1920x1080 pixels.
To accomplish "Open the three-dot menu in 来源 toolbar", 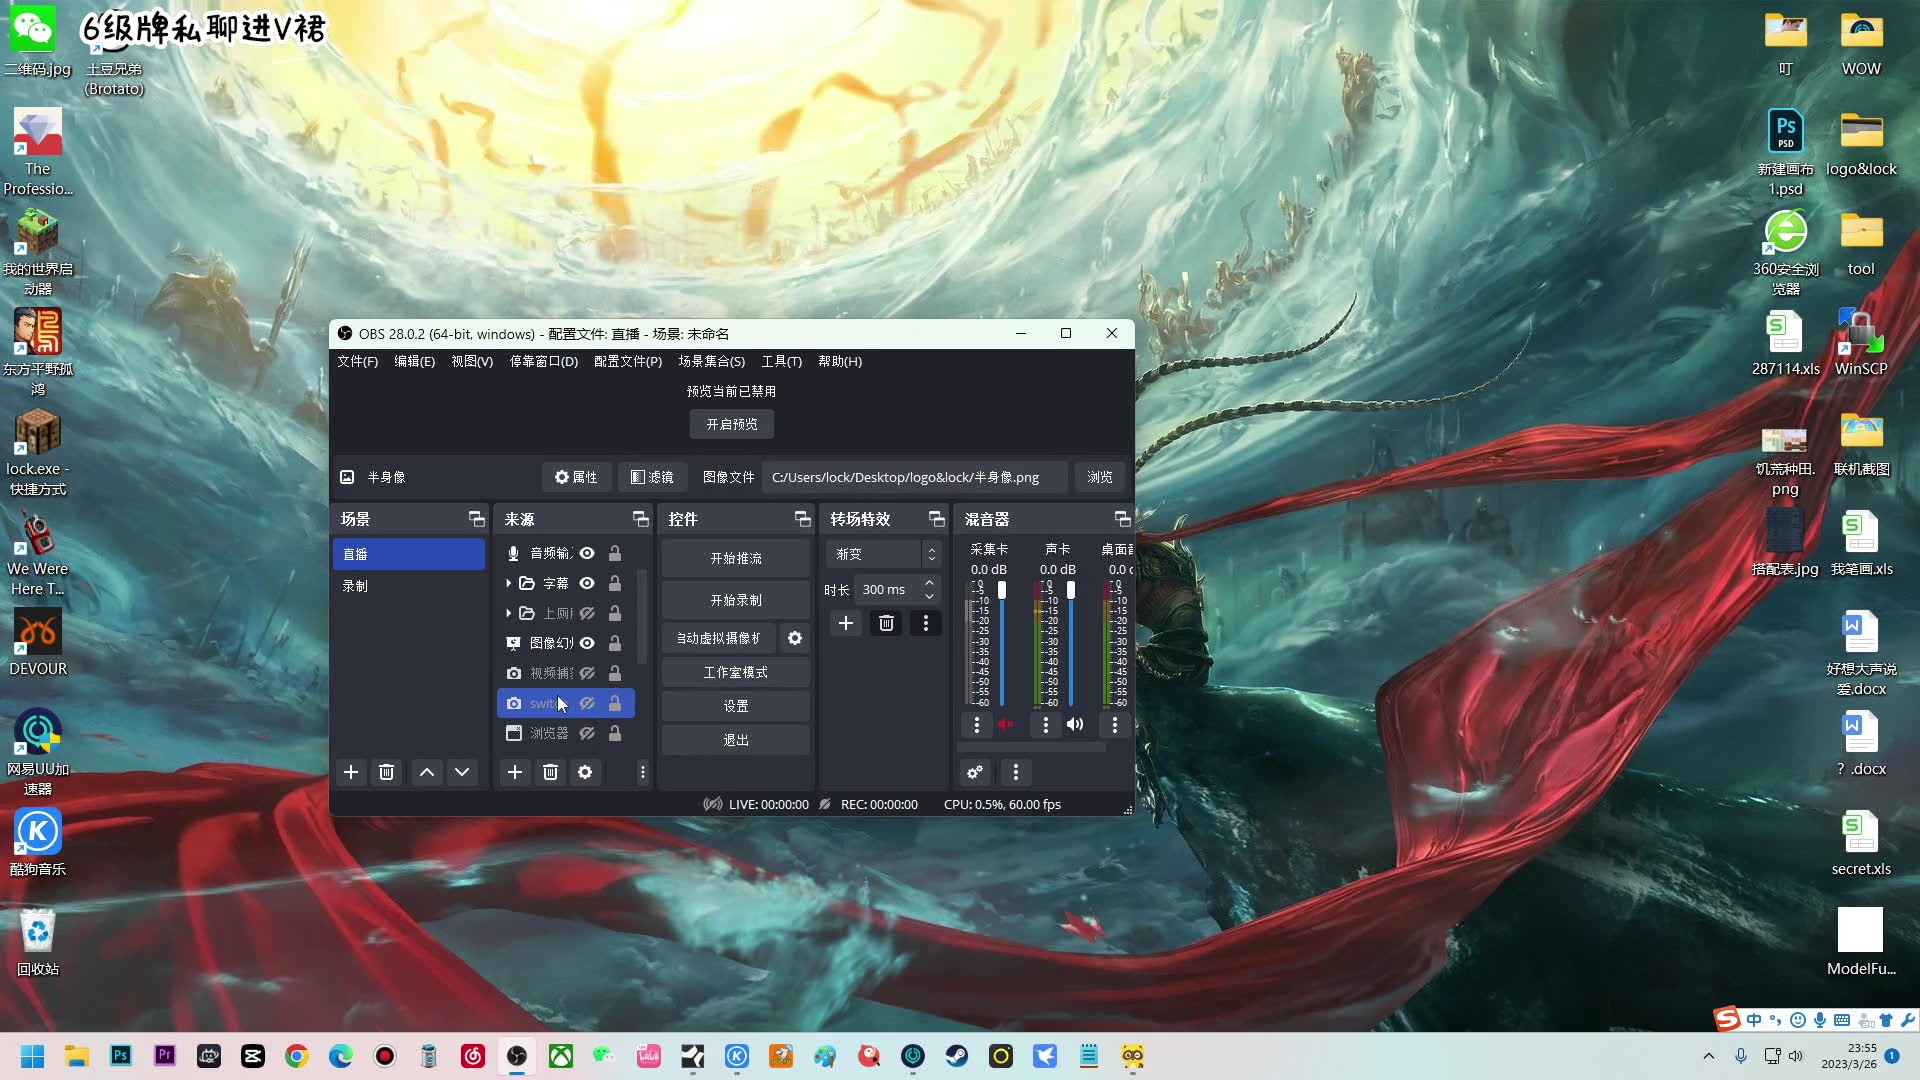I will pyautogui.click(x=643, y=772).
